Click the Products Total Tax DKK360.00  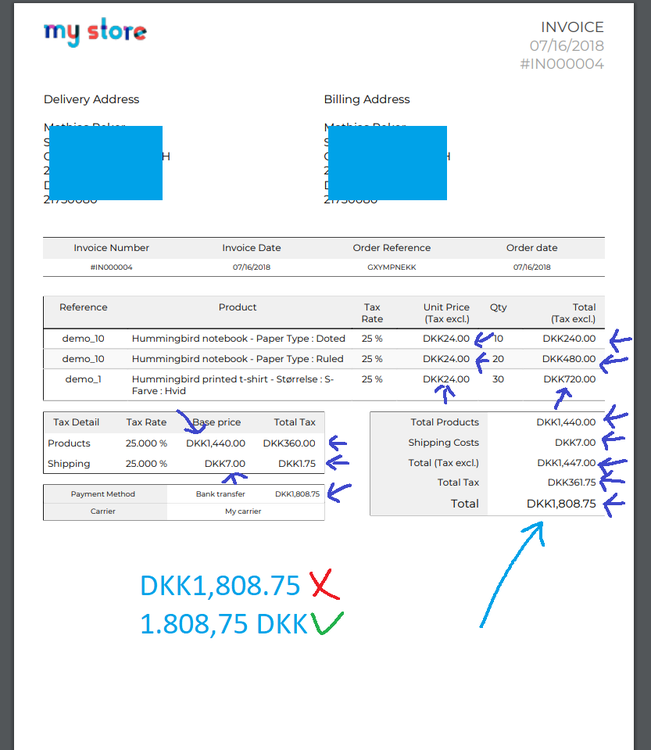click(x=289, y=443)
